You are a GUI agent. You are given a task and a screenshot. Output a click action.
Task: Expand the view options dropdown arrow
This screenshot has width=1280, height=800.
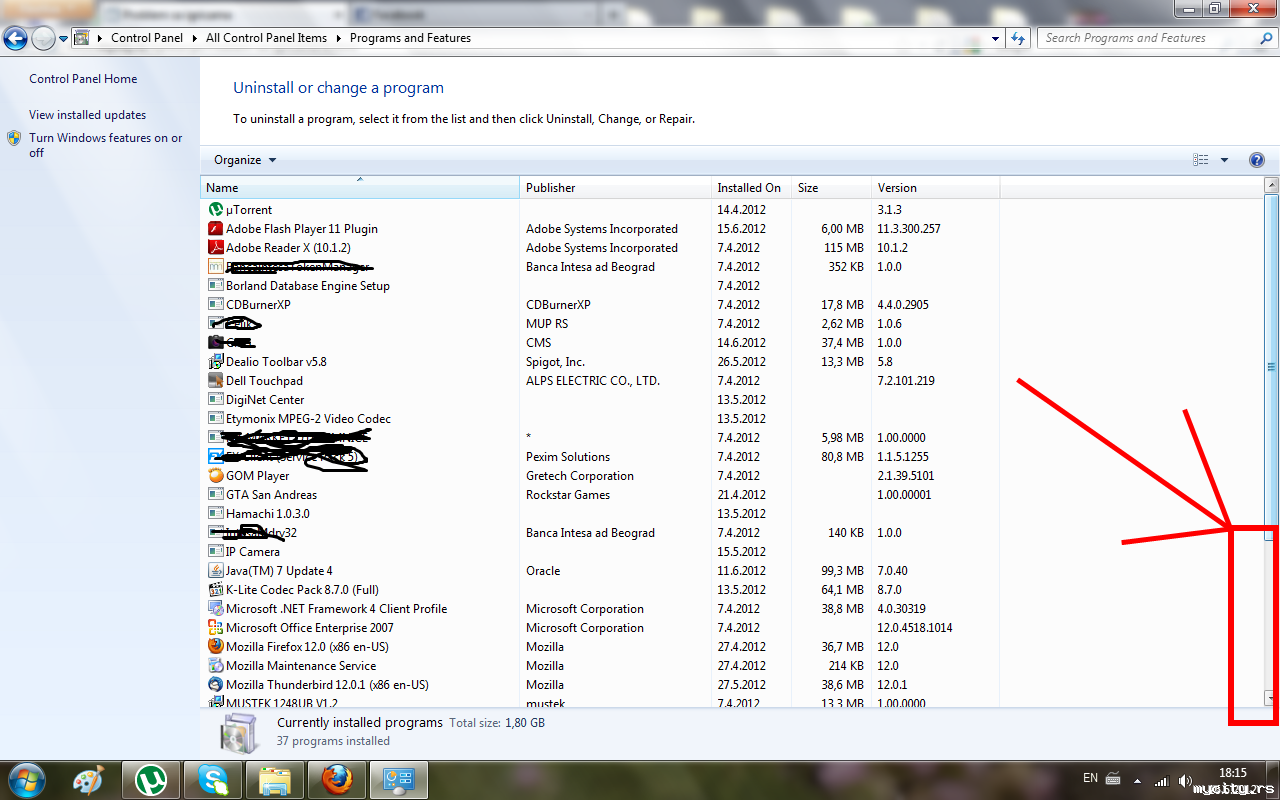[1224, 160]
